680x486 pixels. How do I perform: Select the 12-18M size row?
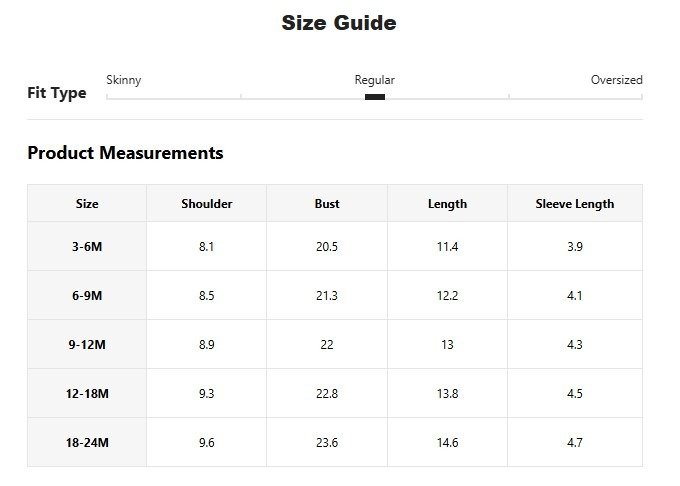pyautogui.click(x=87, y=394)
